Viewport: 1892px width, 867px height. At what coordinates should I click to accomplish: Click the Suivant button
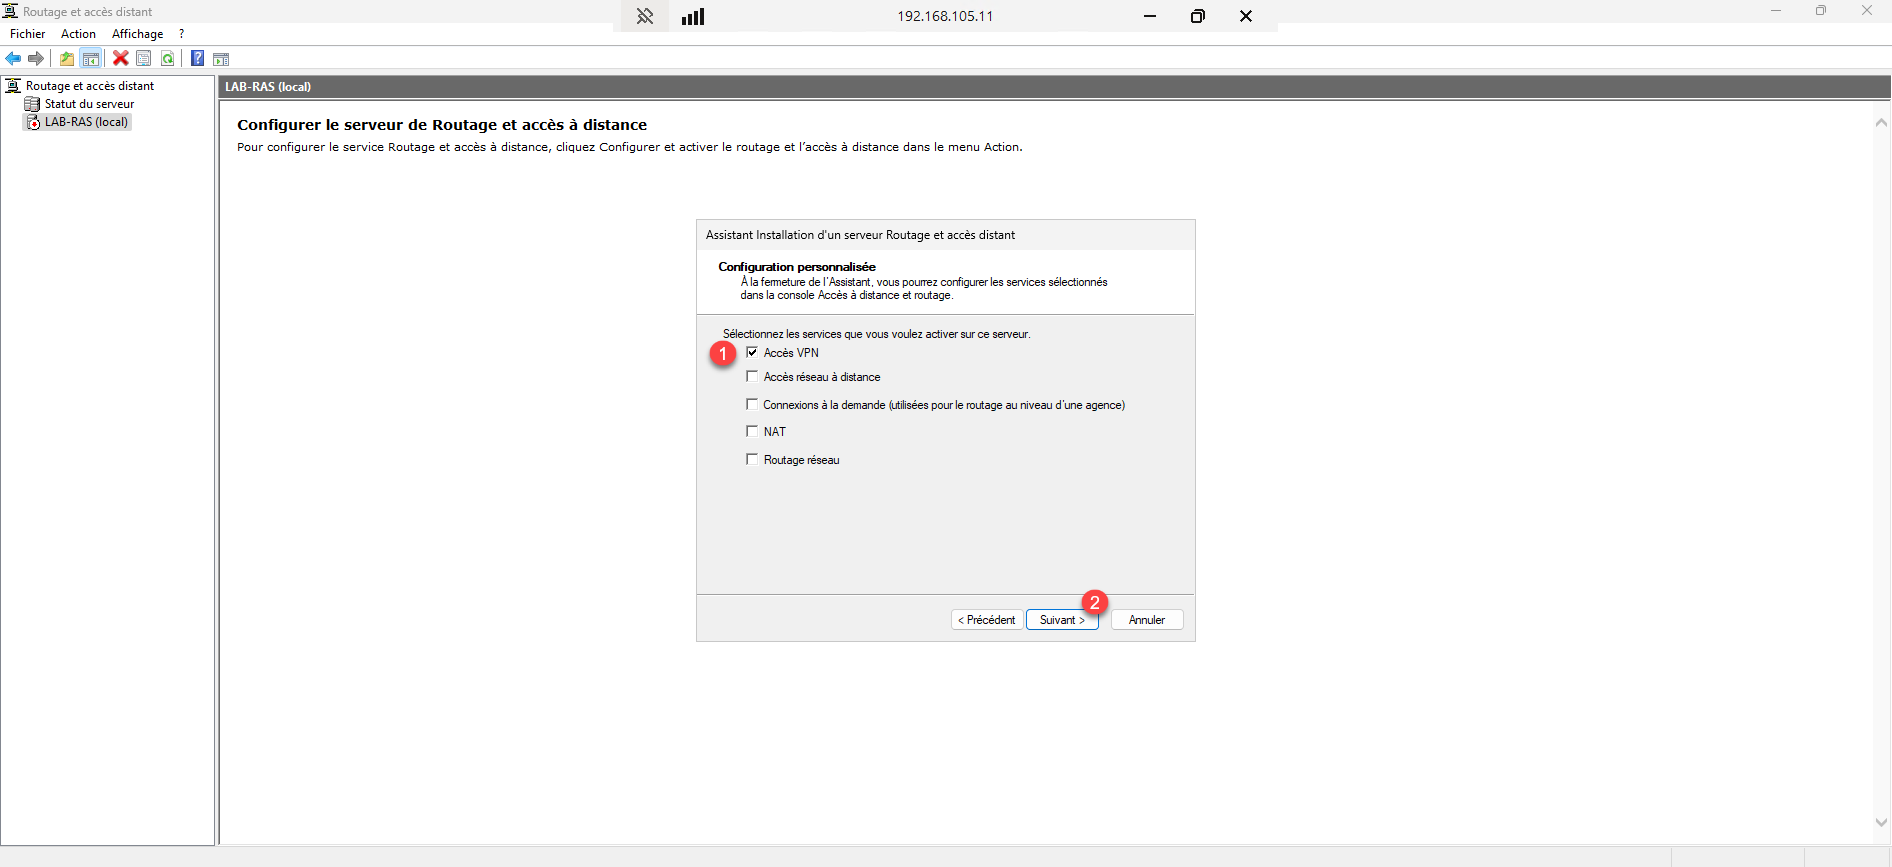[x=1061, y=620]
